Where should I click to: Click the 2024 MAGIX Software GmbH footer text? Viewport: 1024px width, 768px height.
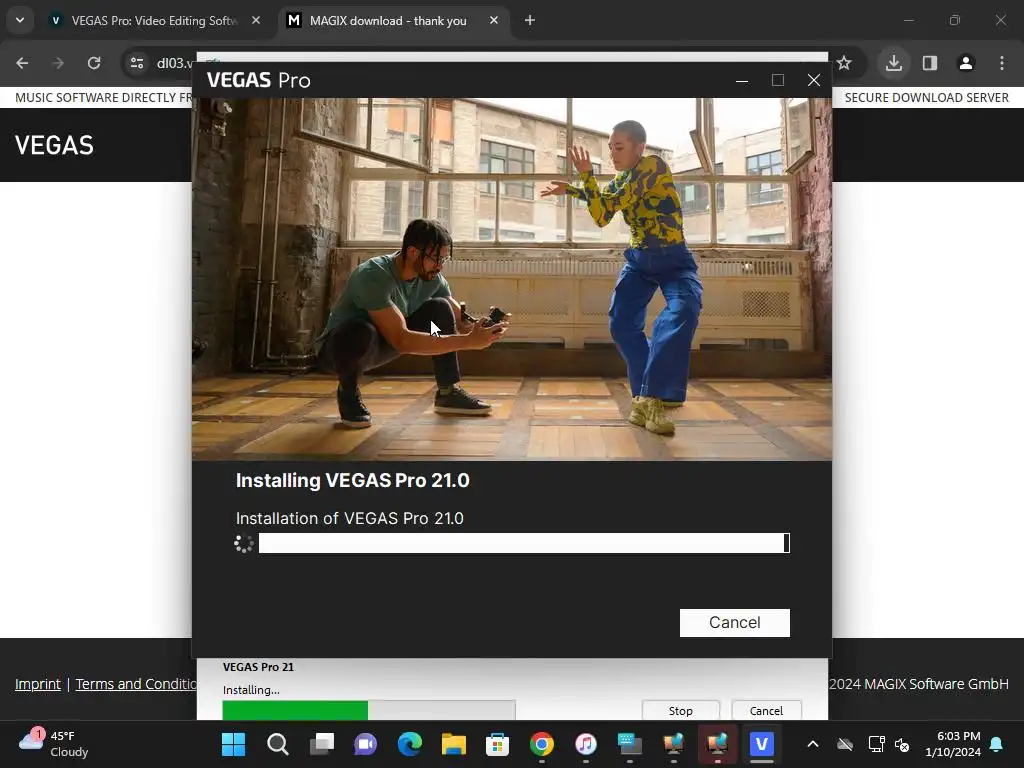(x=919, y=684)
